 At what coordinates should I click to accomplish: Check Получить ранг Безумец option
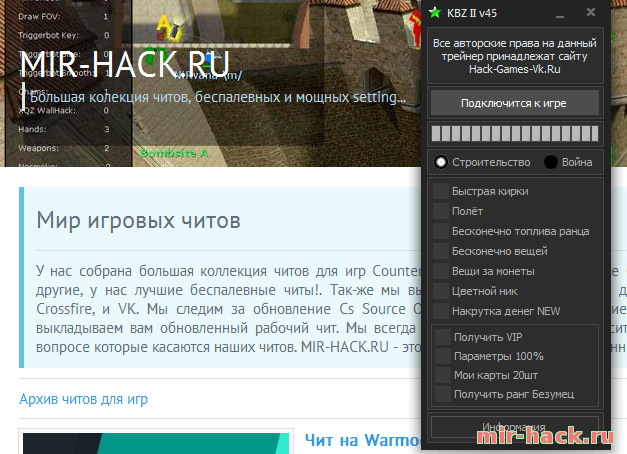443,394
